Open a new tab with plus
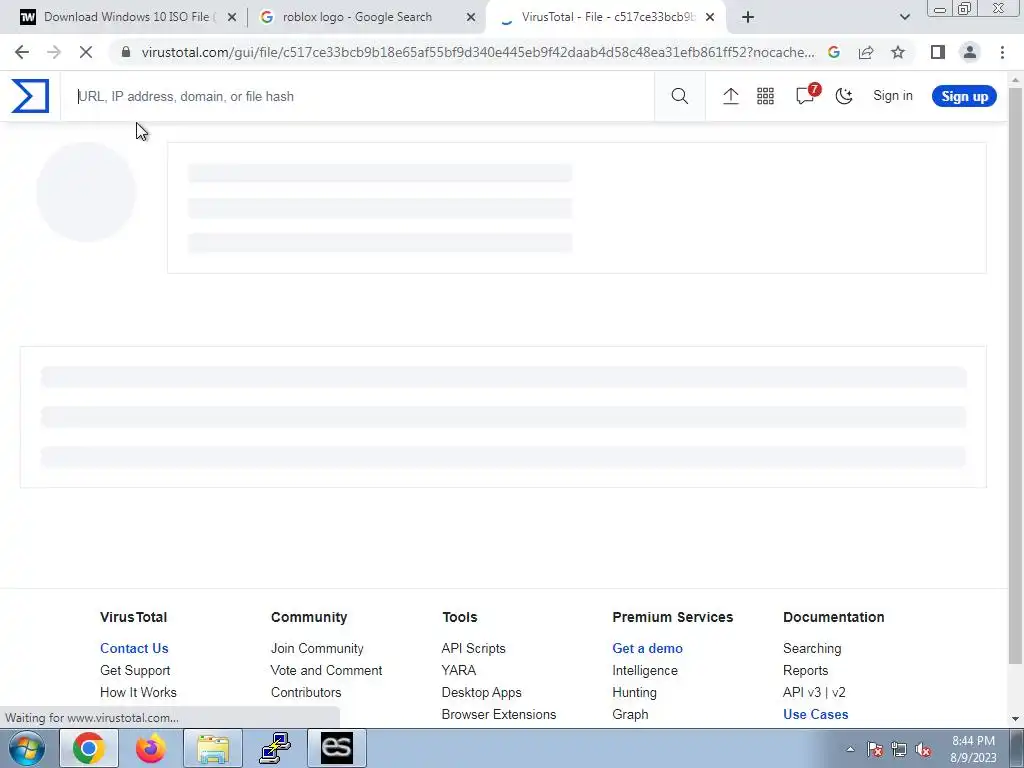 (x=748, y=17)
